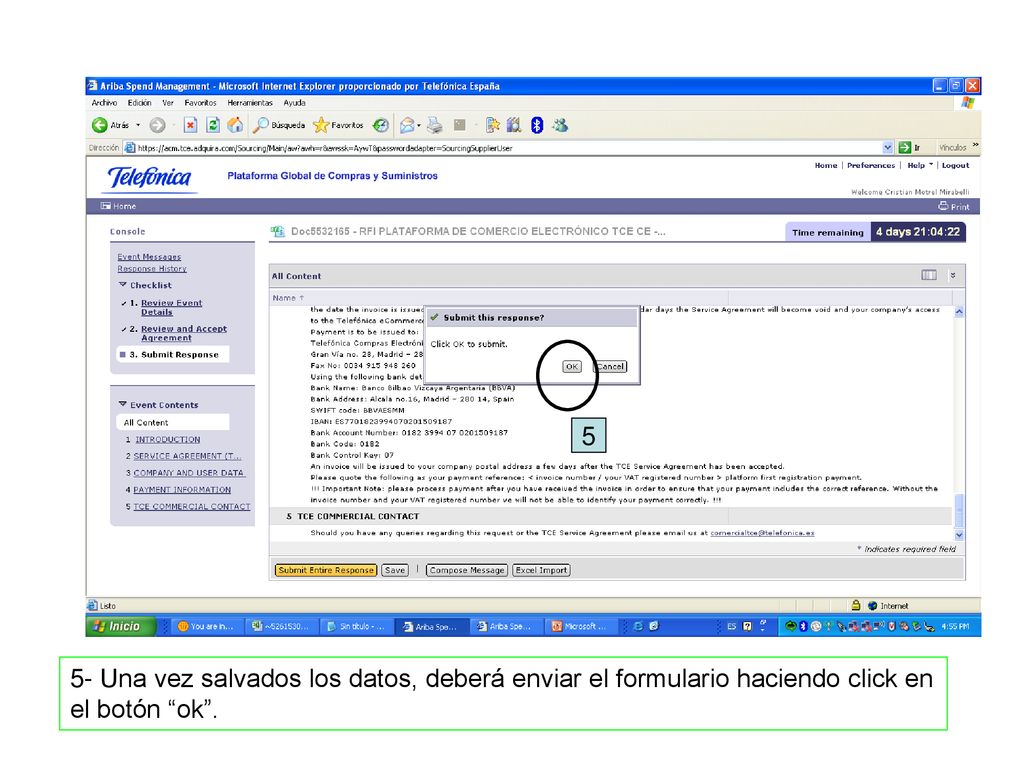Click the Save button
The width and height of the screenshot is (1024, 768).
click(x=395, y=570)
